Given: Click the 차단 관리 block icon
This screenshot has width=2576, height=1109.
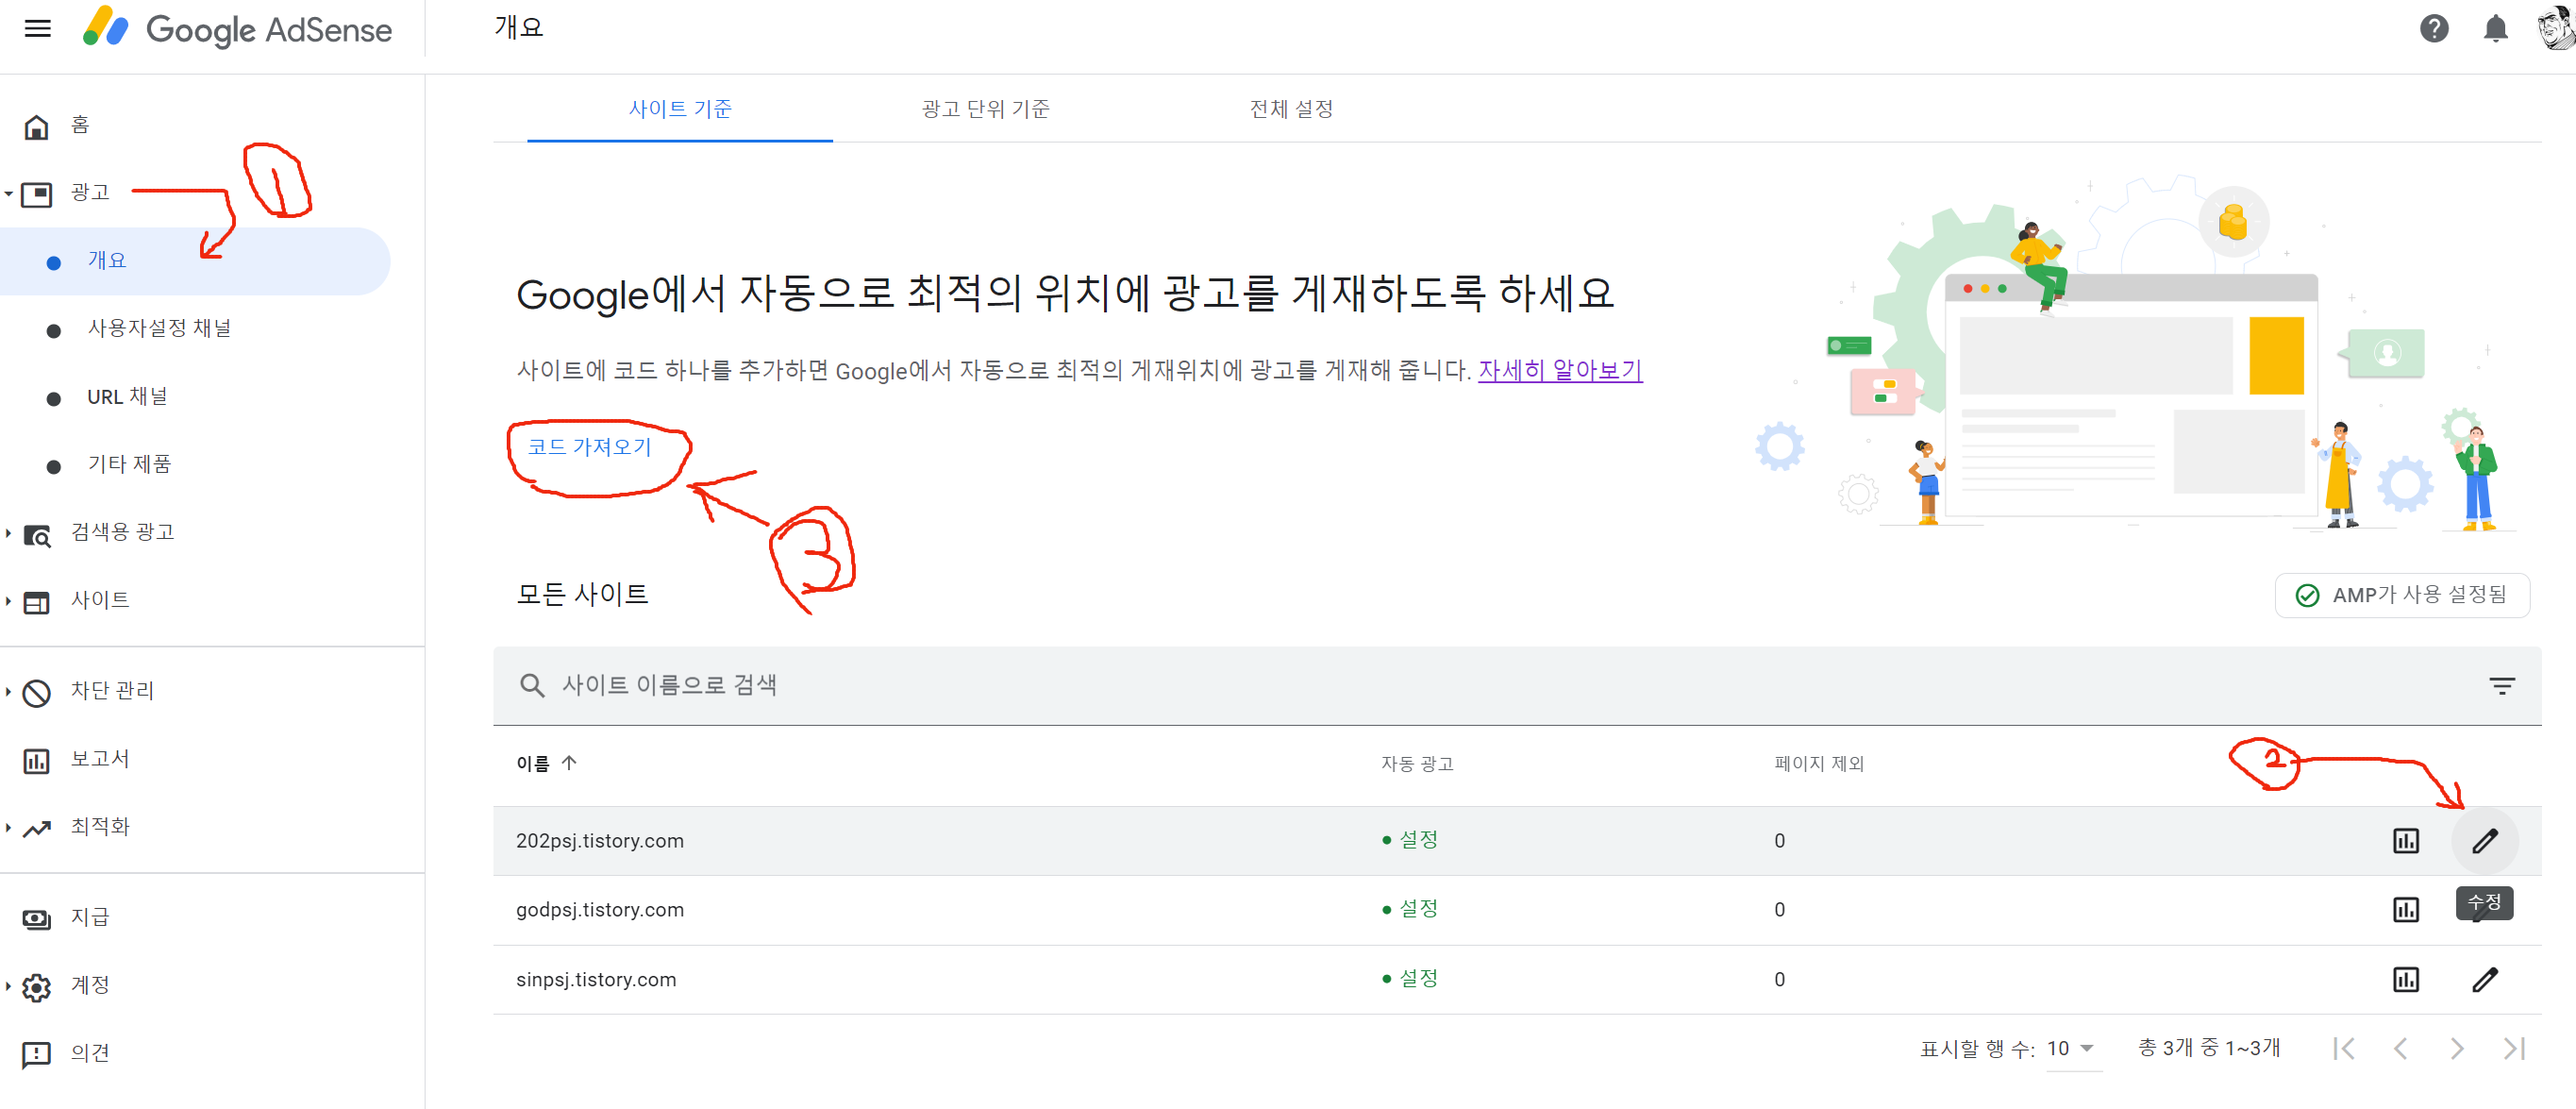Looking at the screenshot, I should tap(37, 693).
